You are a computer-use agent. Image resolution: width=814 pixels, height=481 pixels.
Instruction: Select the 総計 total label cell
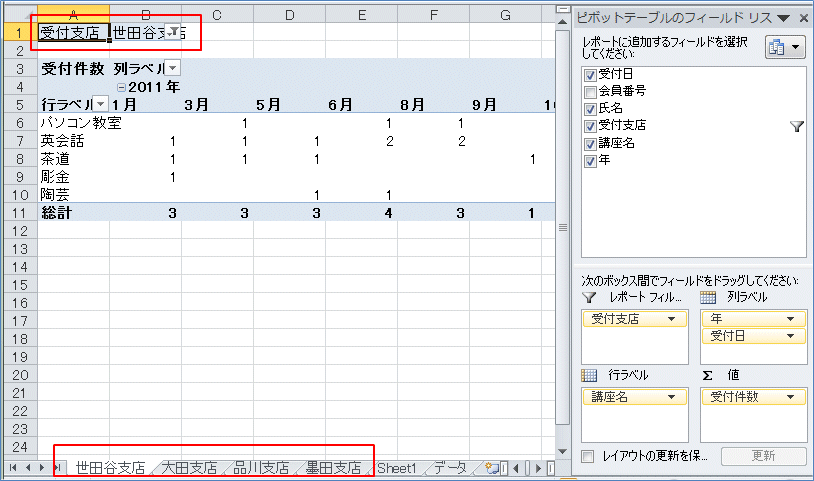[x=73, y=213]
